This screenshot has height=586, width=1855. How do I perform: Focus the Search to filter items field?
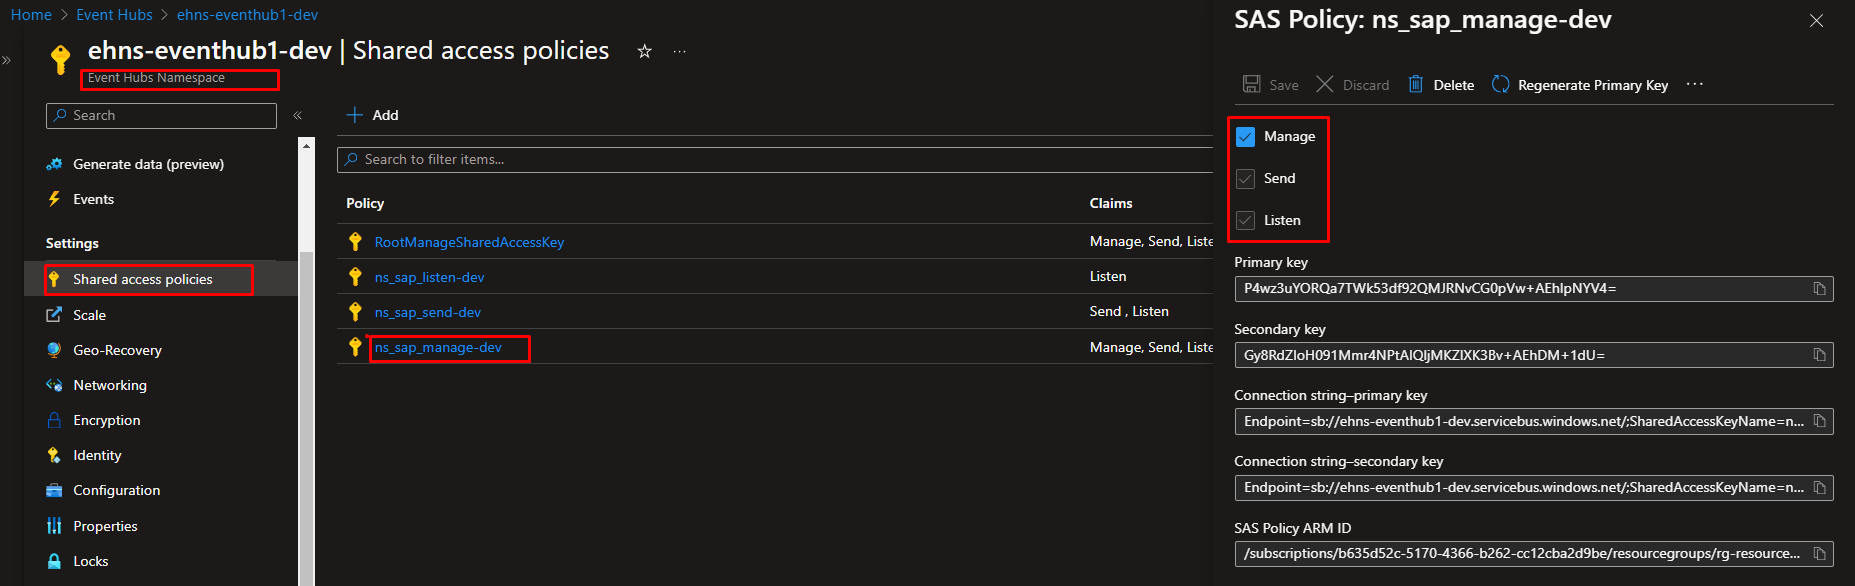[775, 160]
